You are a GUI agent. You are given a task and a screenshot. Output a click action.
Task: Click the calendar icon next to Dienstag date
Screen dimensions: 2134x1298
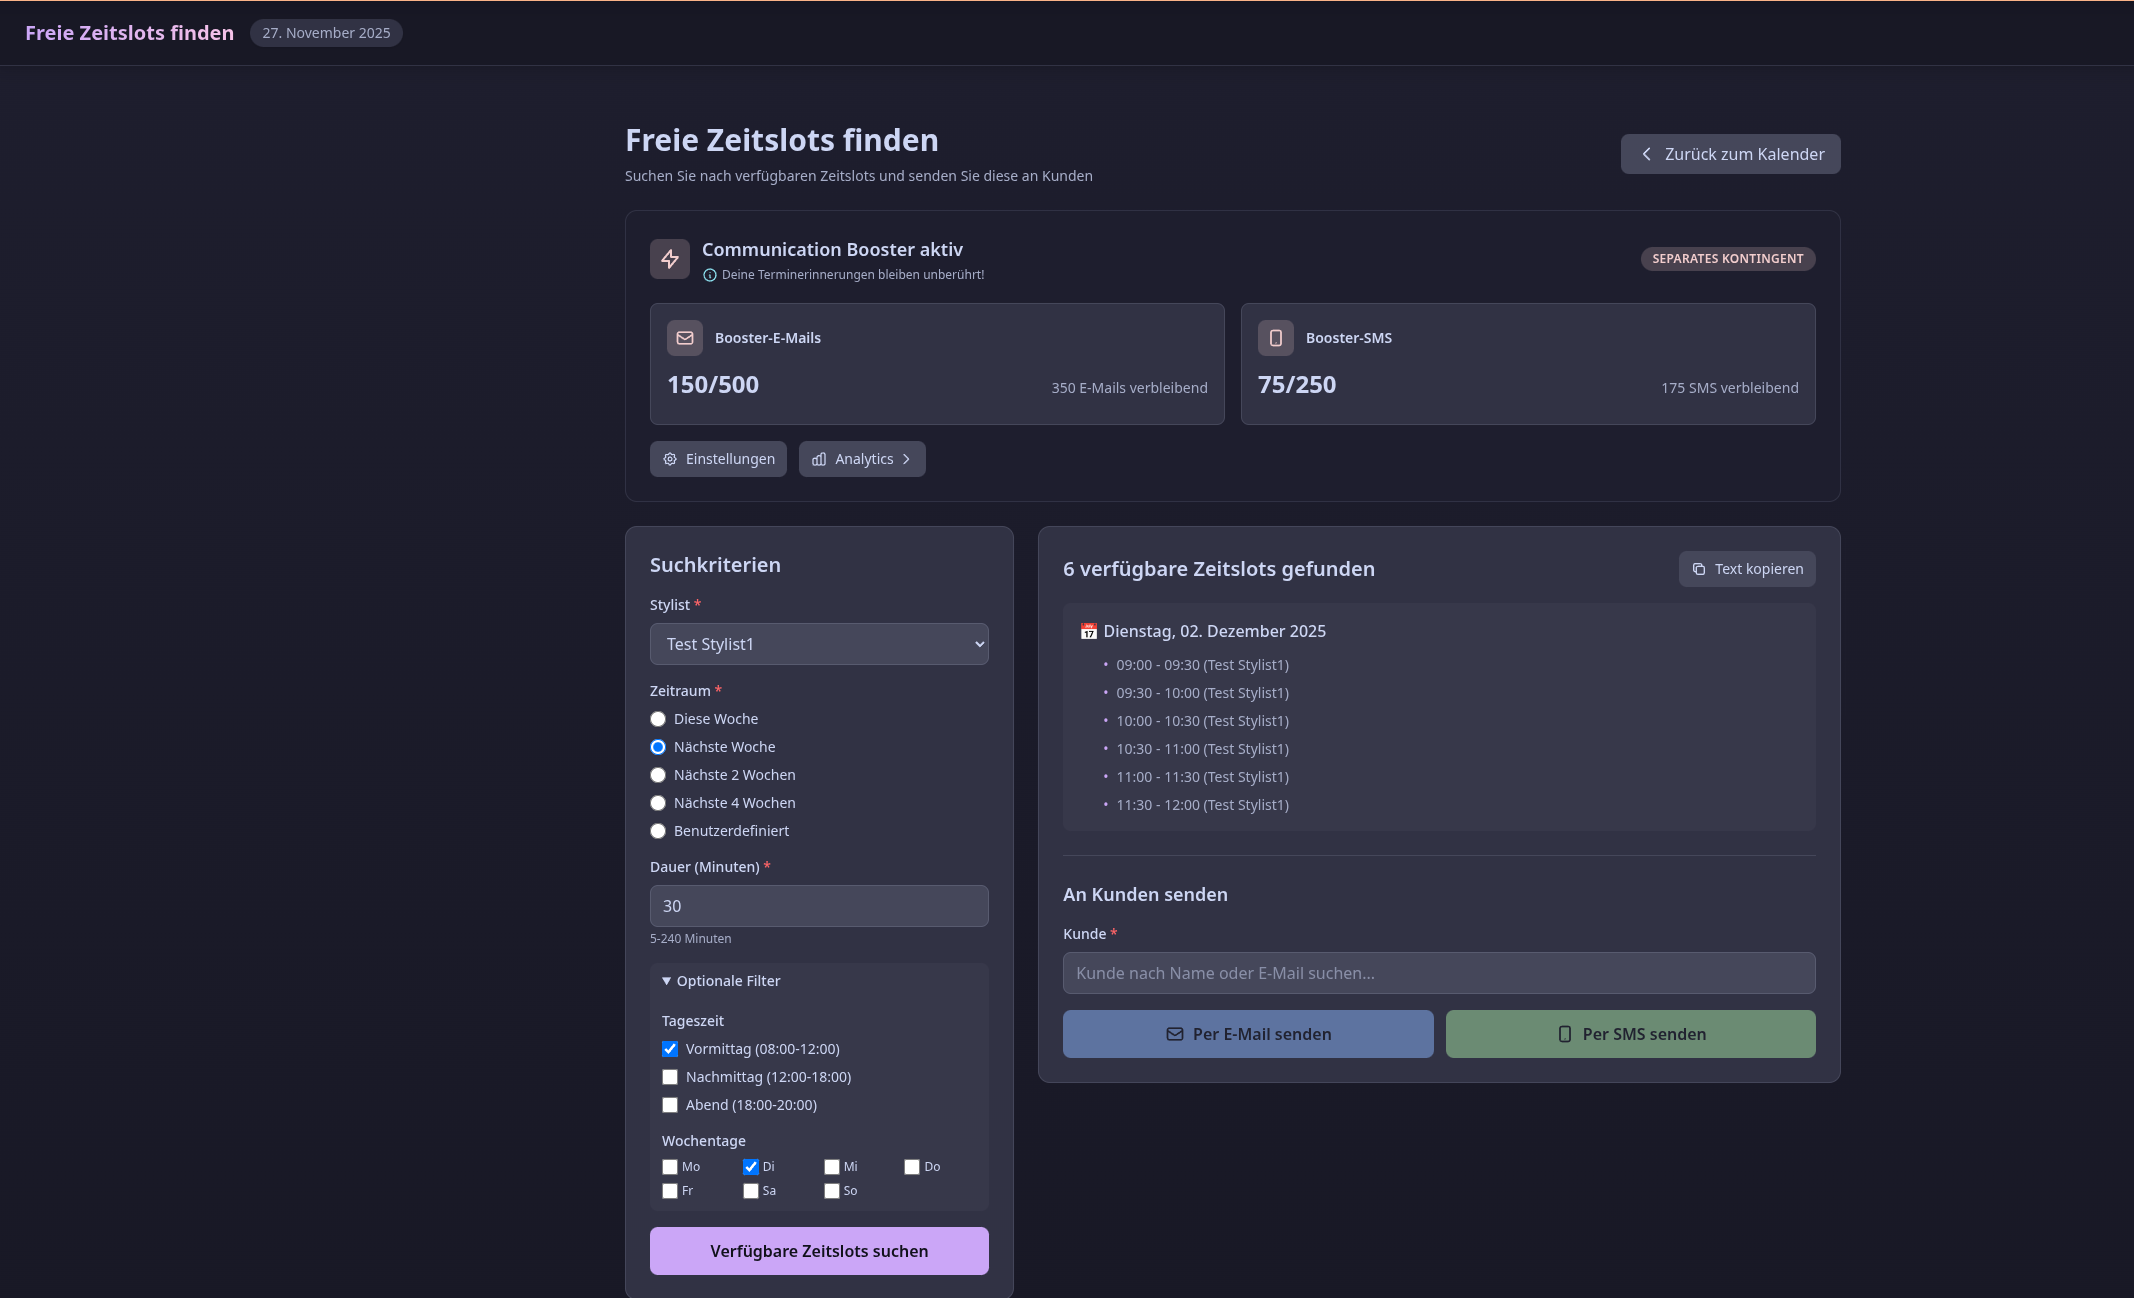[1088, 632]
